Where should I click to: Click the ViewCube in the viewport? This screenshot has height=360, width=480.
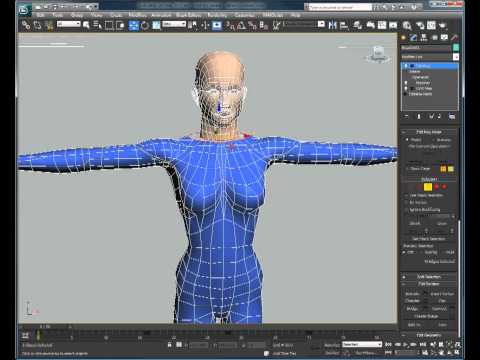tap(378, 55)
